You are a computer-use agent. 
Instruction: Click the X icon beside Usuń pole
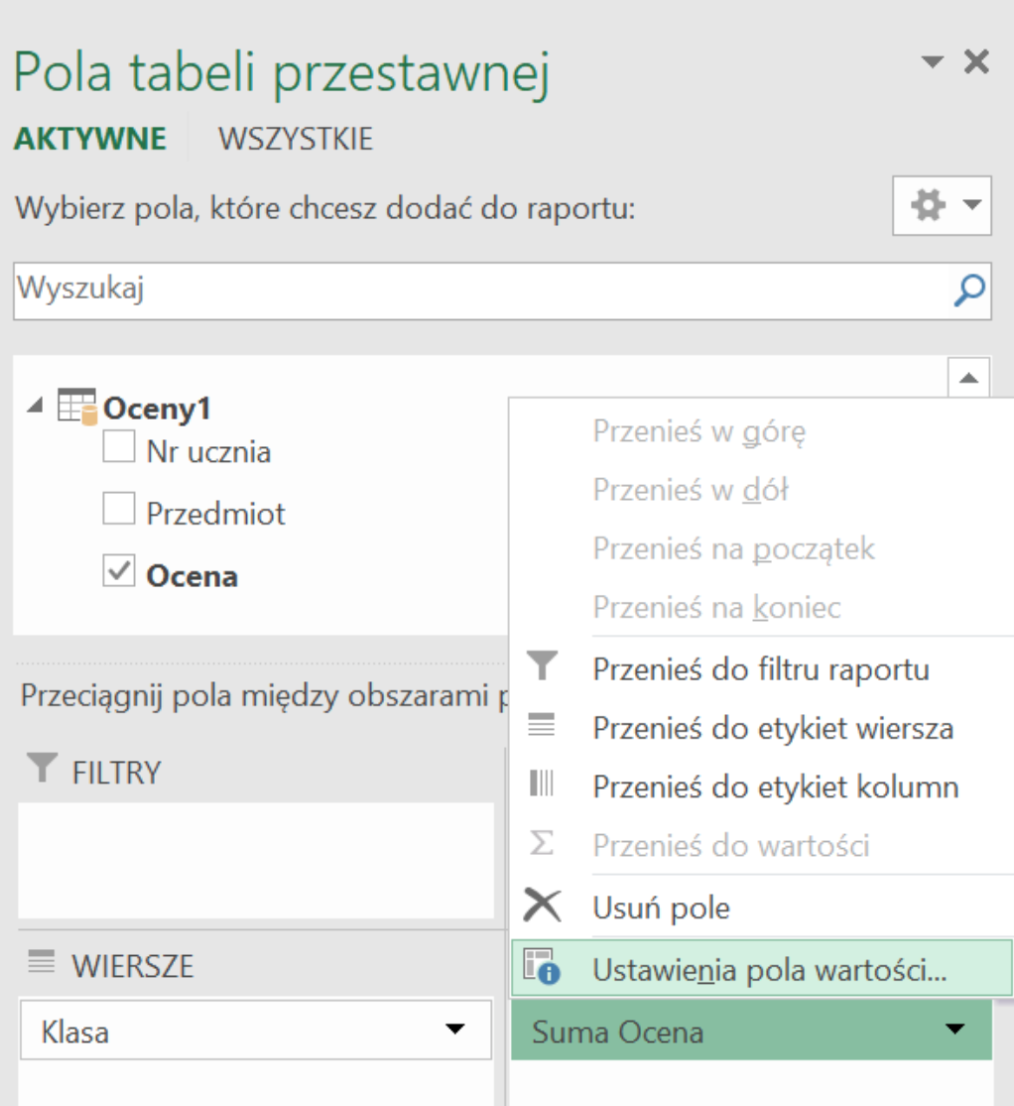(542, 906)
